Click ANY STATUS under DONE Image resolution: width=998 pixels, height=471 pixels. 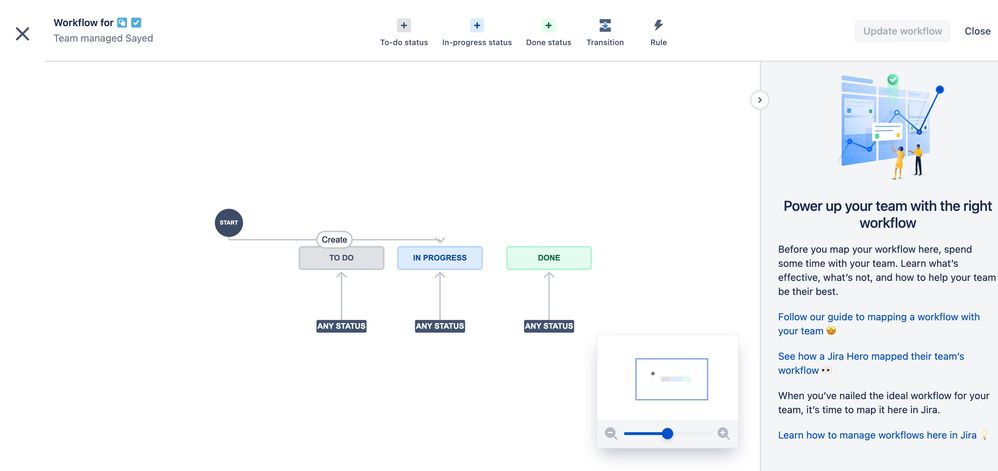(549, 326)
